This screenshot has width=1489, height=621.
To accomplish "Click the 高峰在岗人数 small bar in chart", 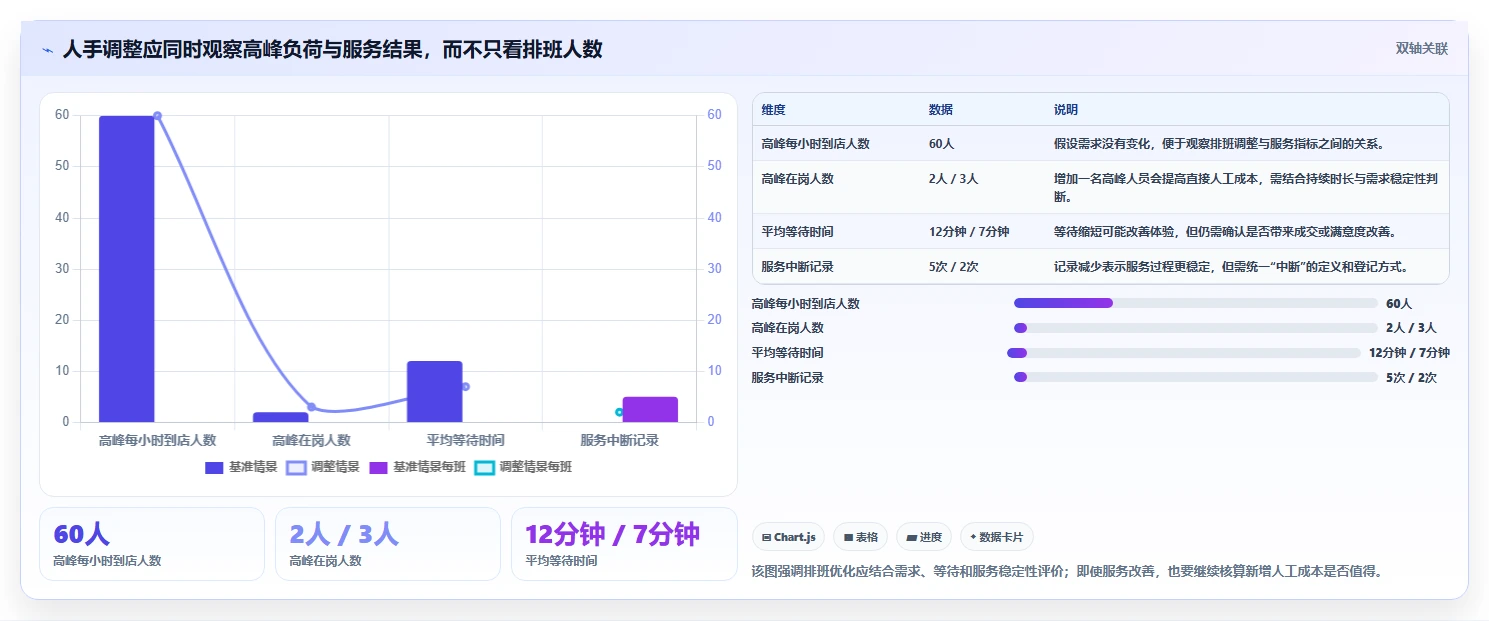I will (281, 417).
